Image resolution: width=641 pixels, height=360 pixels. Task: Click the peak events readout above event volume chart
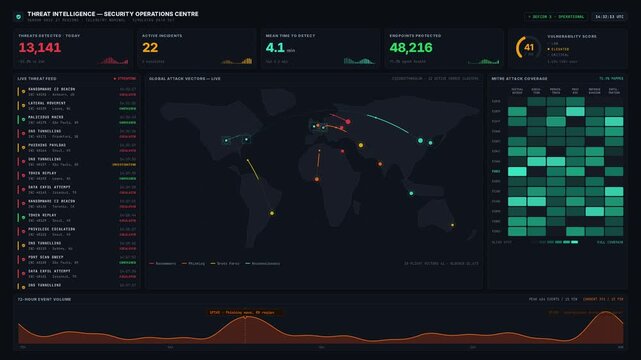point(553,300)
